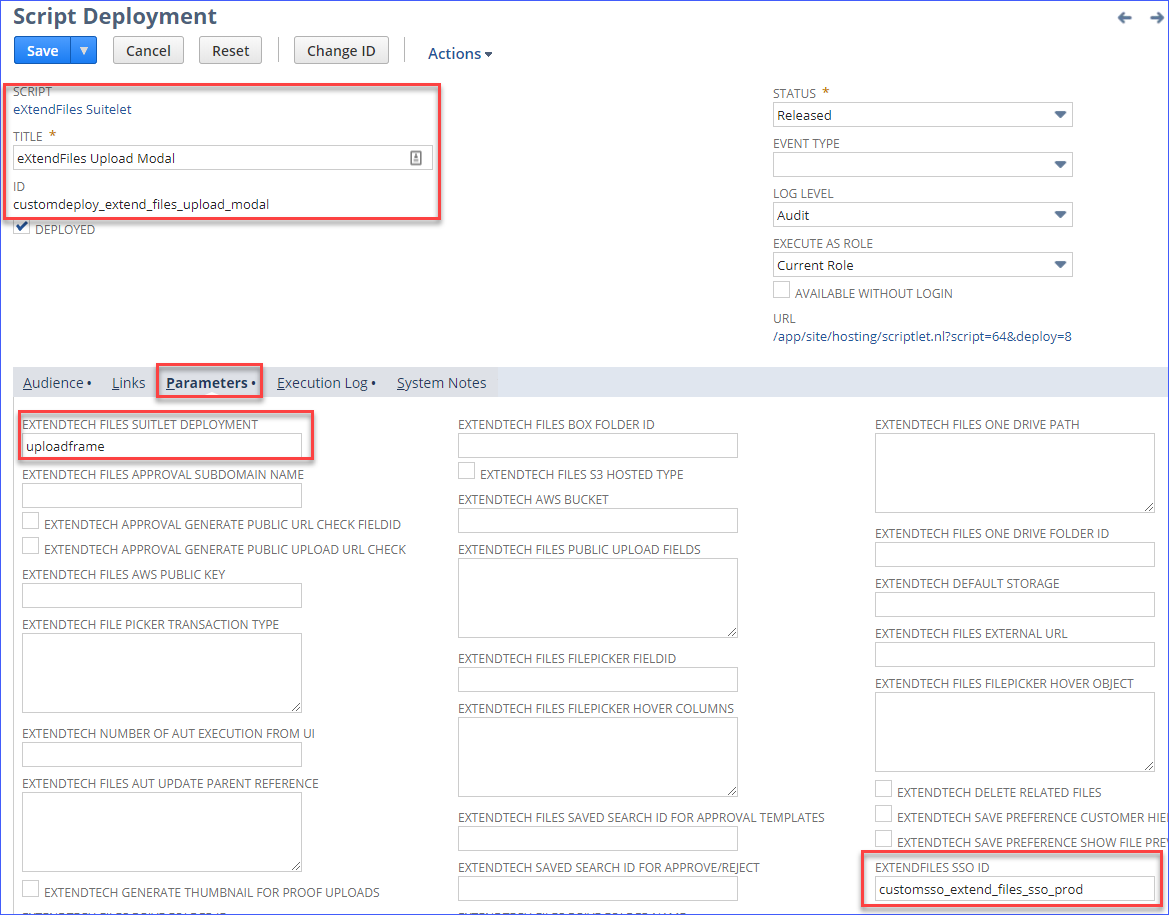The width and height of the screenshot is (1169, 915).
Task: Click the Cancel button
Action: click(148, 49)
